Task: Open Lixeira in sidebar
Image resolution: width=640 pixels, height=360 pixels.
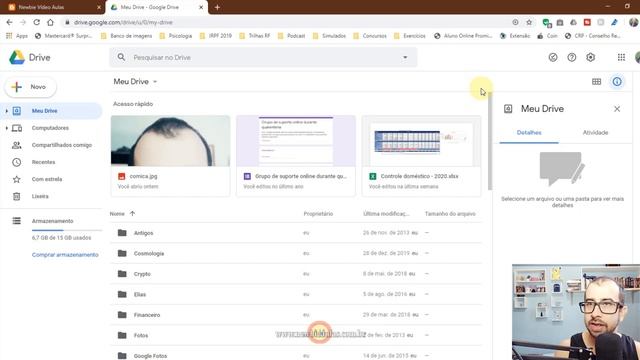Action: click(40, 196)
